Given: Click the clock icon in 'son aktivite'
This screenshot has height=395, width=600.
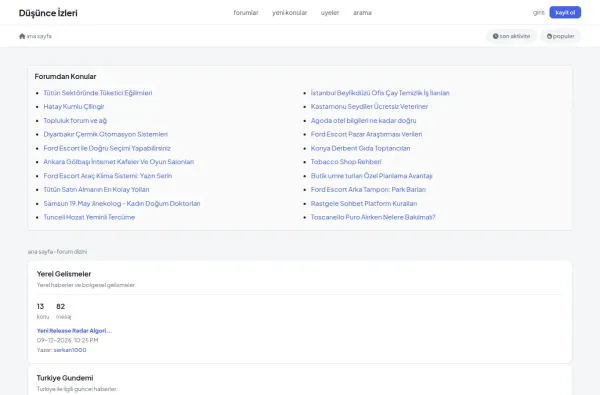Looking at the screenshot, I should point(496,36).
